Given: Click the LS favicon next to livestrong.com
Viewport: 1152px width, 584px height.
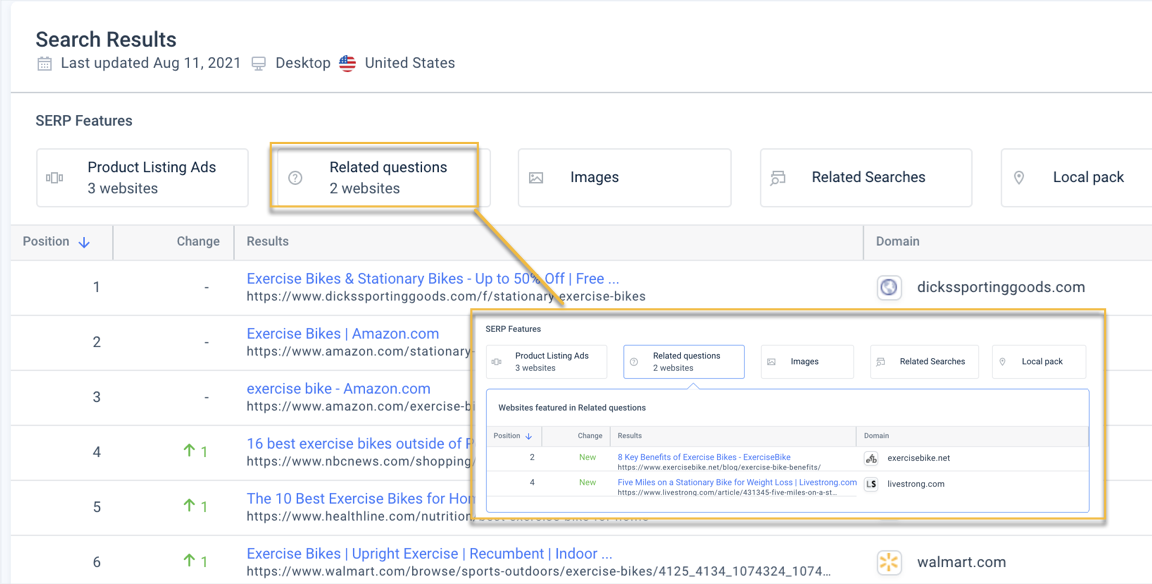Looking at the screenshot, I should [871, 484].
